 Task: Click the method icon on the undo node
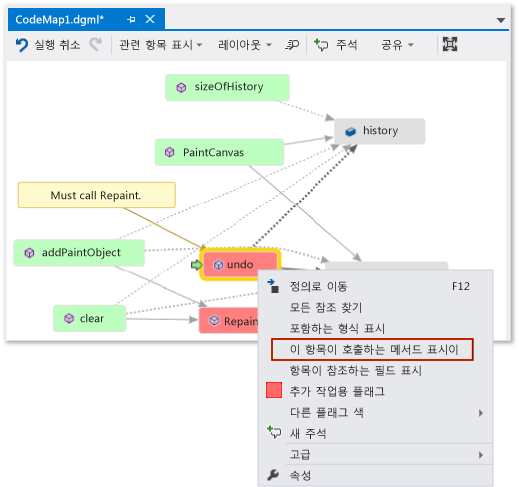[218, 265]
